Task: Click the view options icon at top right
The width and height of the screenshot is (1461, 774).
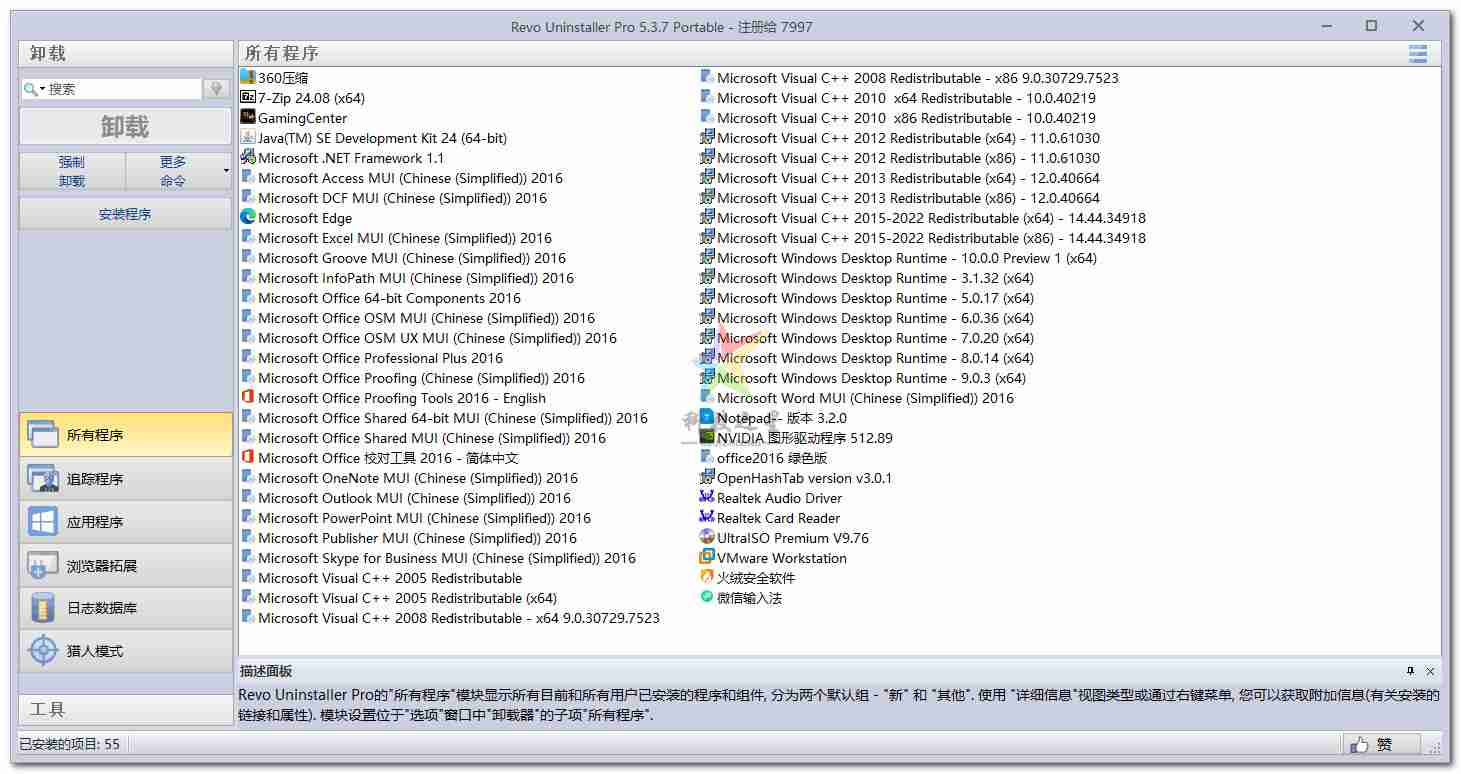Action: pos(1418,54)
